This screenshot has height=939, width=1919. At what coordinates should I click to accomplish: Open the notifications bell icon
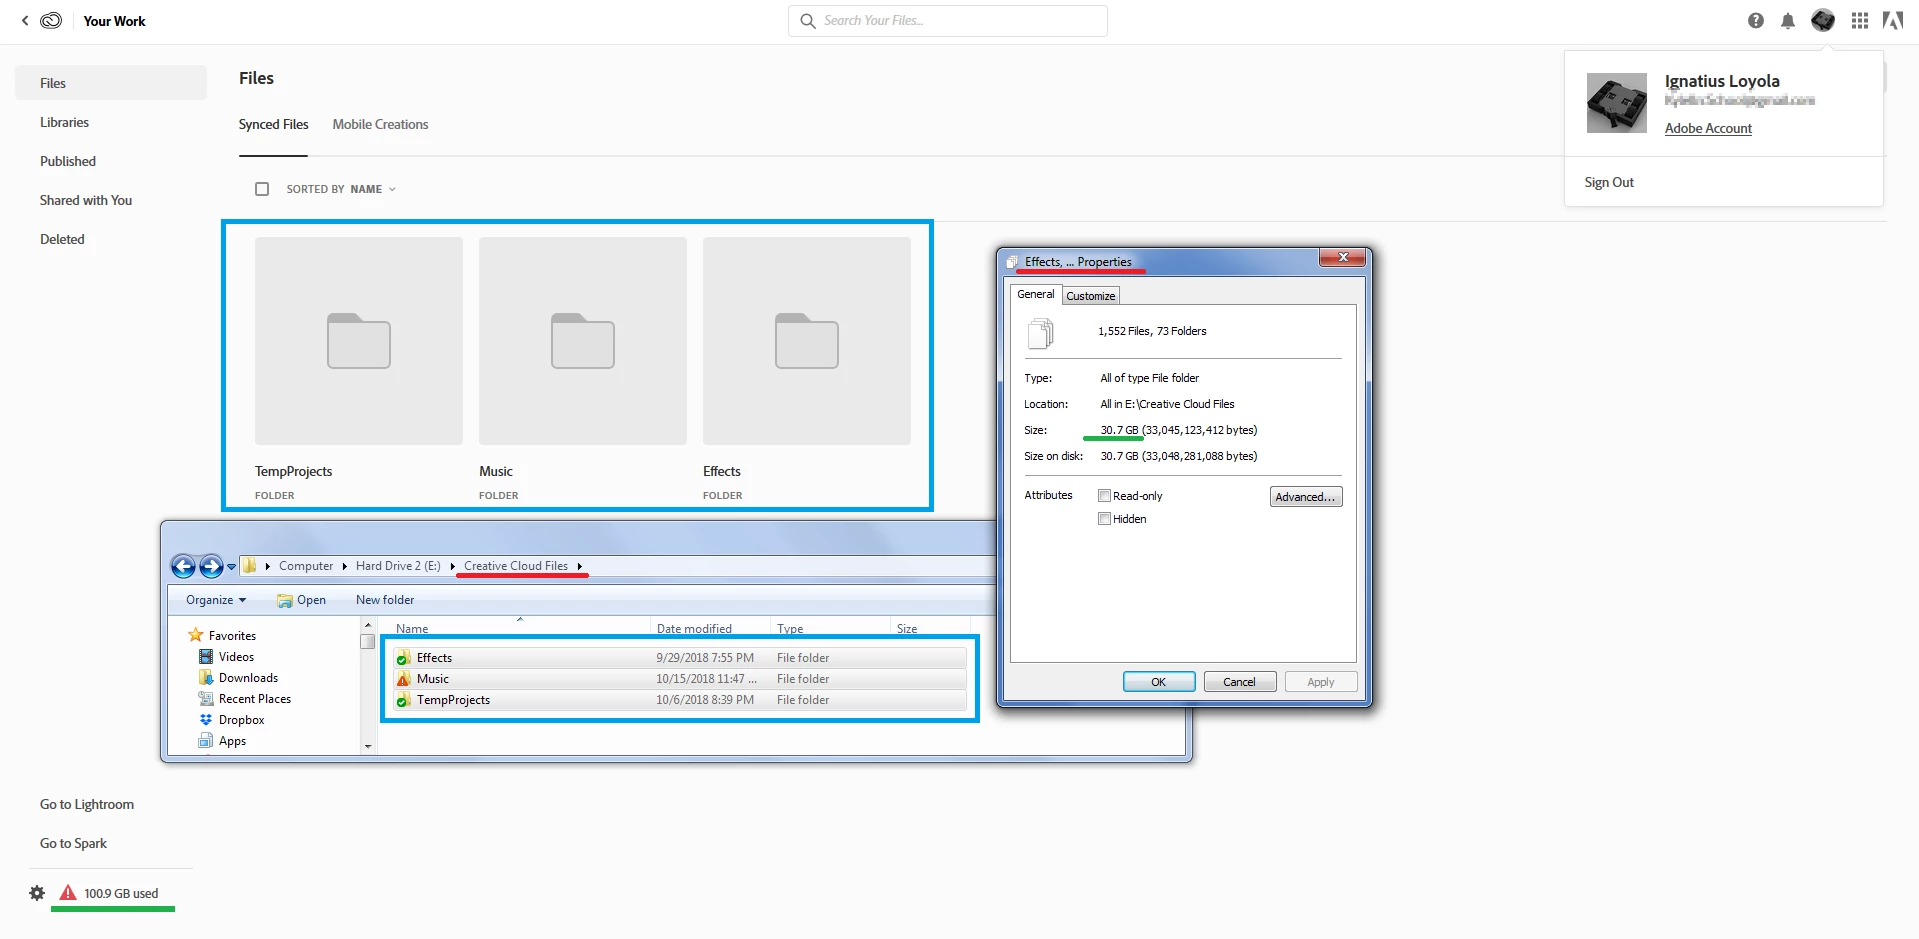[x=1788, y=20]
